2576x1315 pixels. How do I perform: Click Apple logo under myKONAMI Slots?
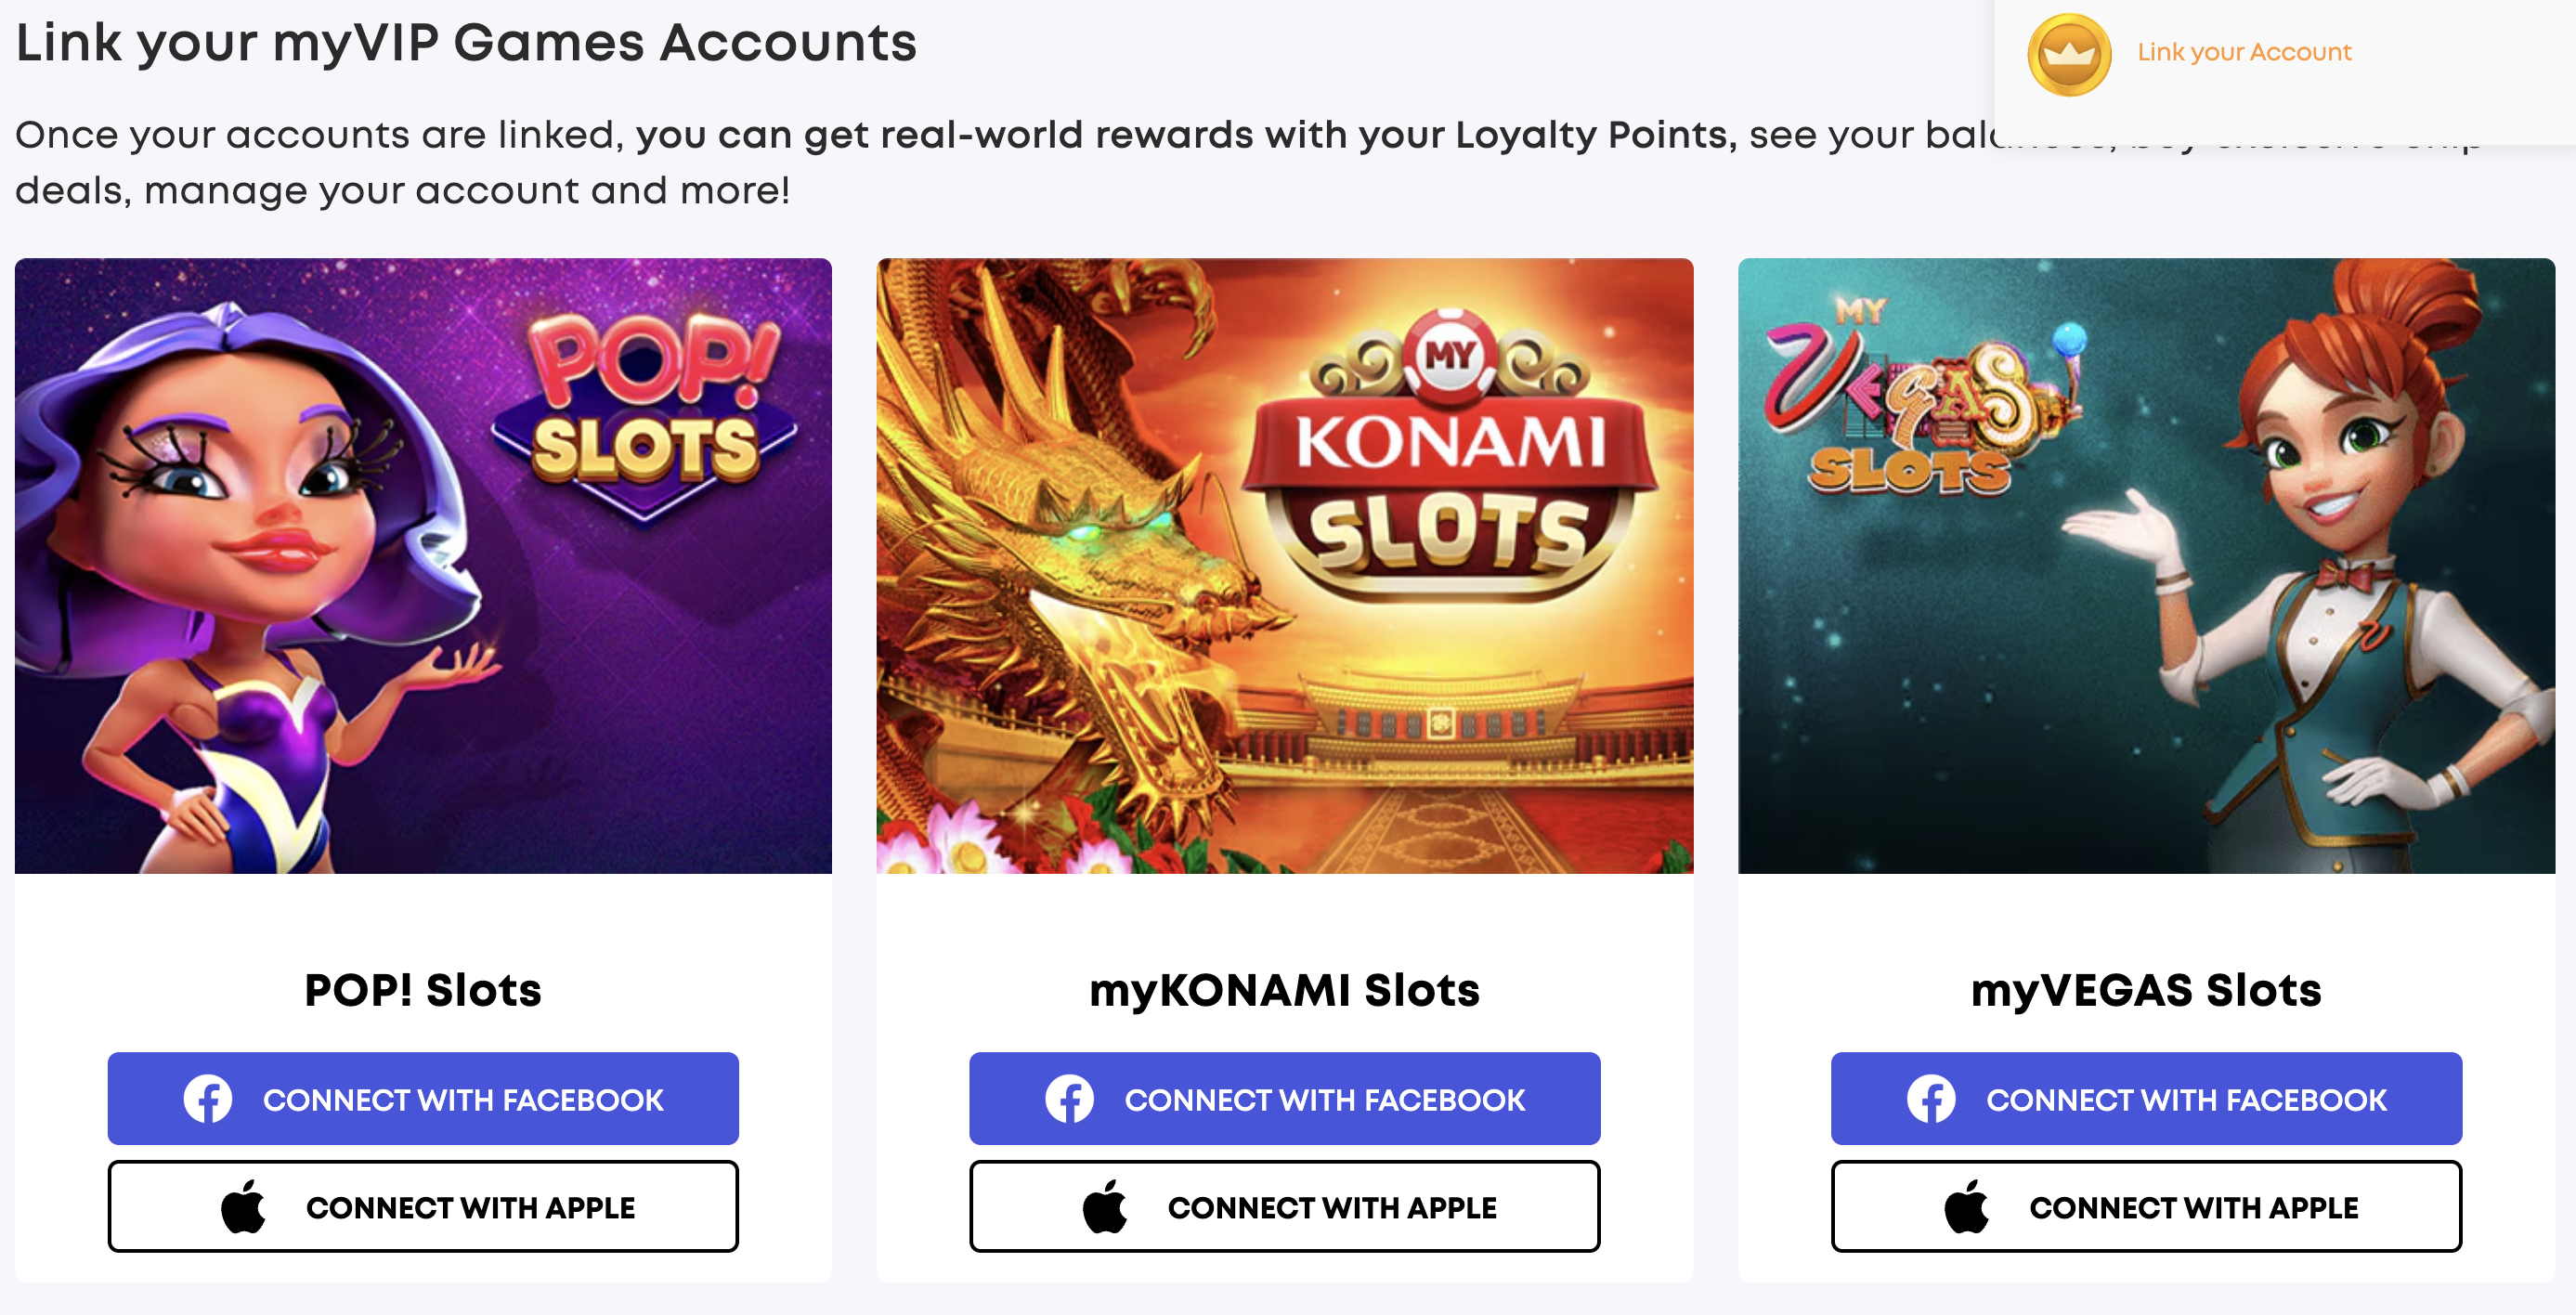point(1105,1206)
